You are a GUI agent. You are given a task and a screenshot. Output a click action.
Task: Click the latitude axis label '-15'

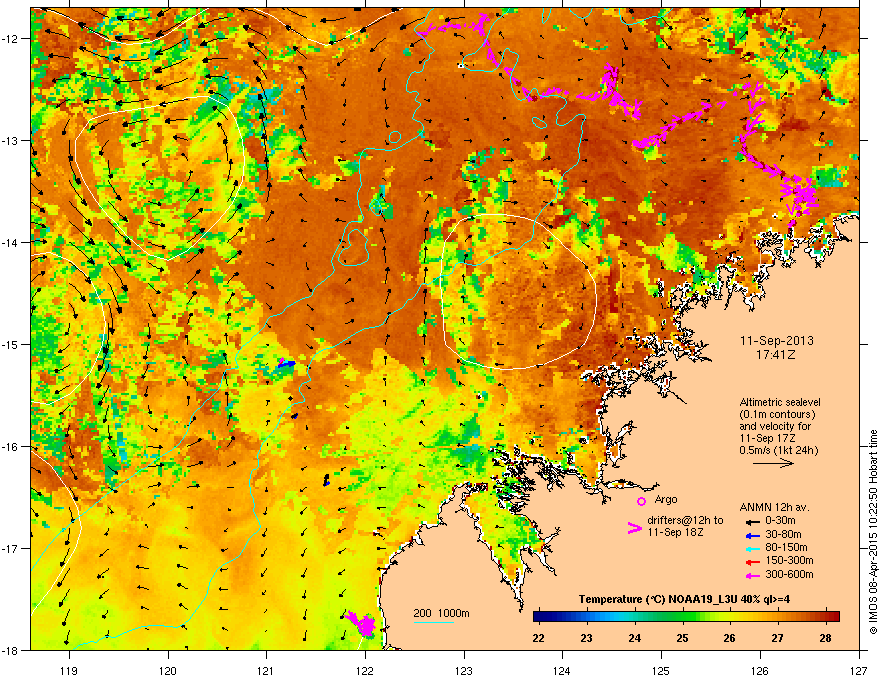click(12, 344)
